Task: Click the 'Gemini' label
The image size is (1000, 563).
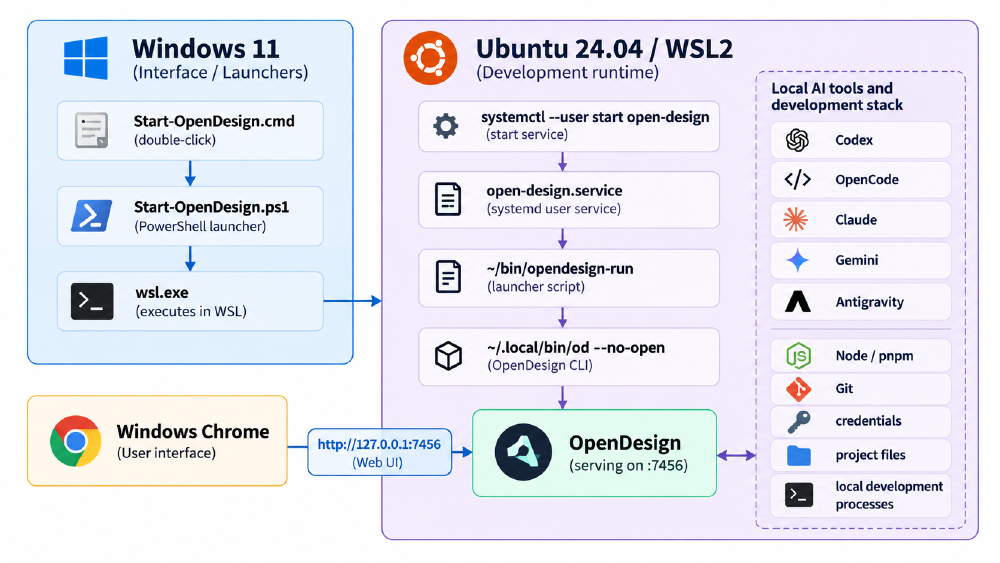Action: pos(857,260)
